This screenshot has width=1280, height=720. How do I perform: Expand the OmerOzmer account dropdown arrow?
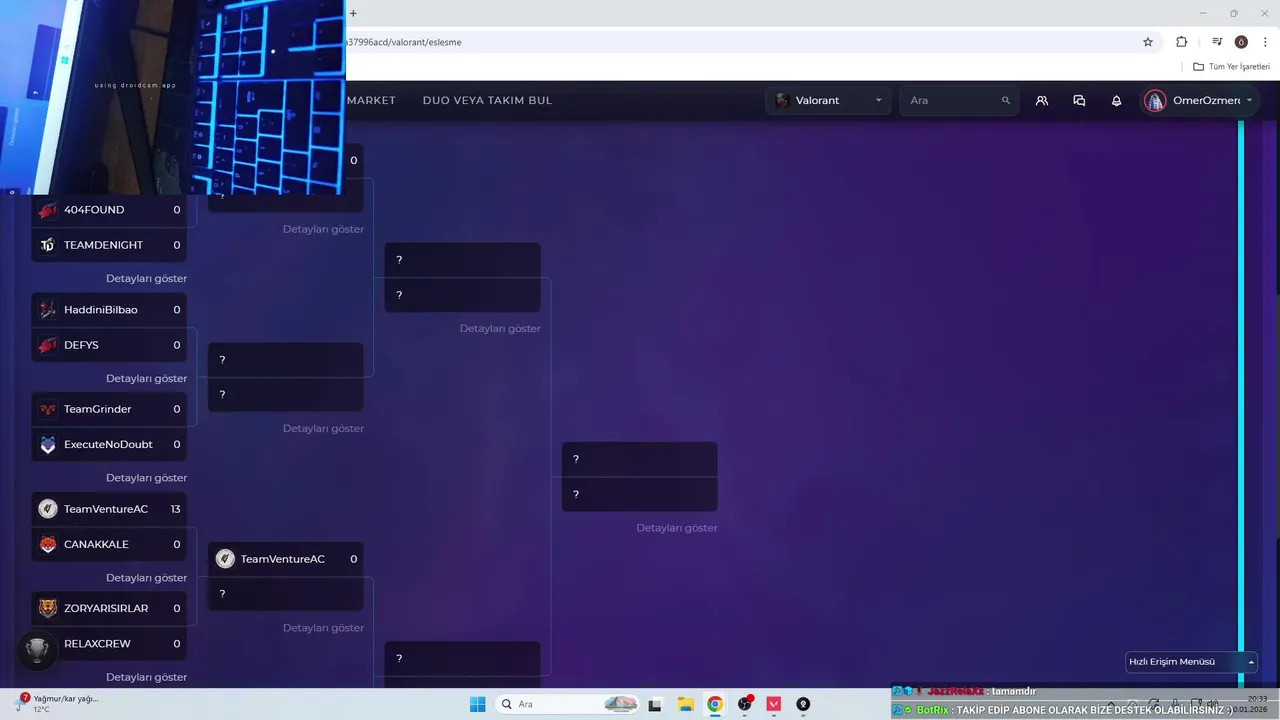[x=1249, y=100]
